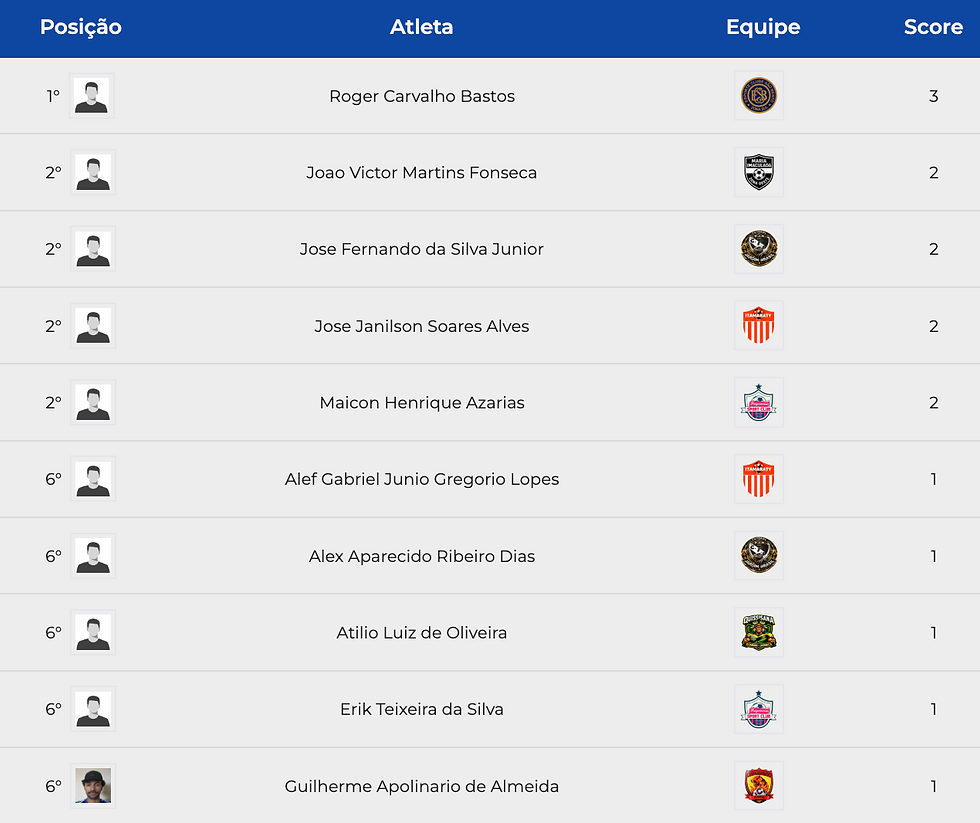
Task: Open Joao Victor Martins Fonseca's name link
Action: tap(422, 173)
